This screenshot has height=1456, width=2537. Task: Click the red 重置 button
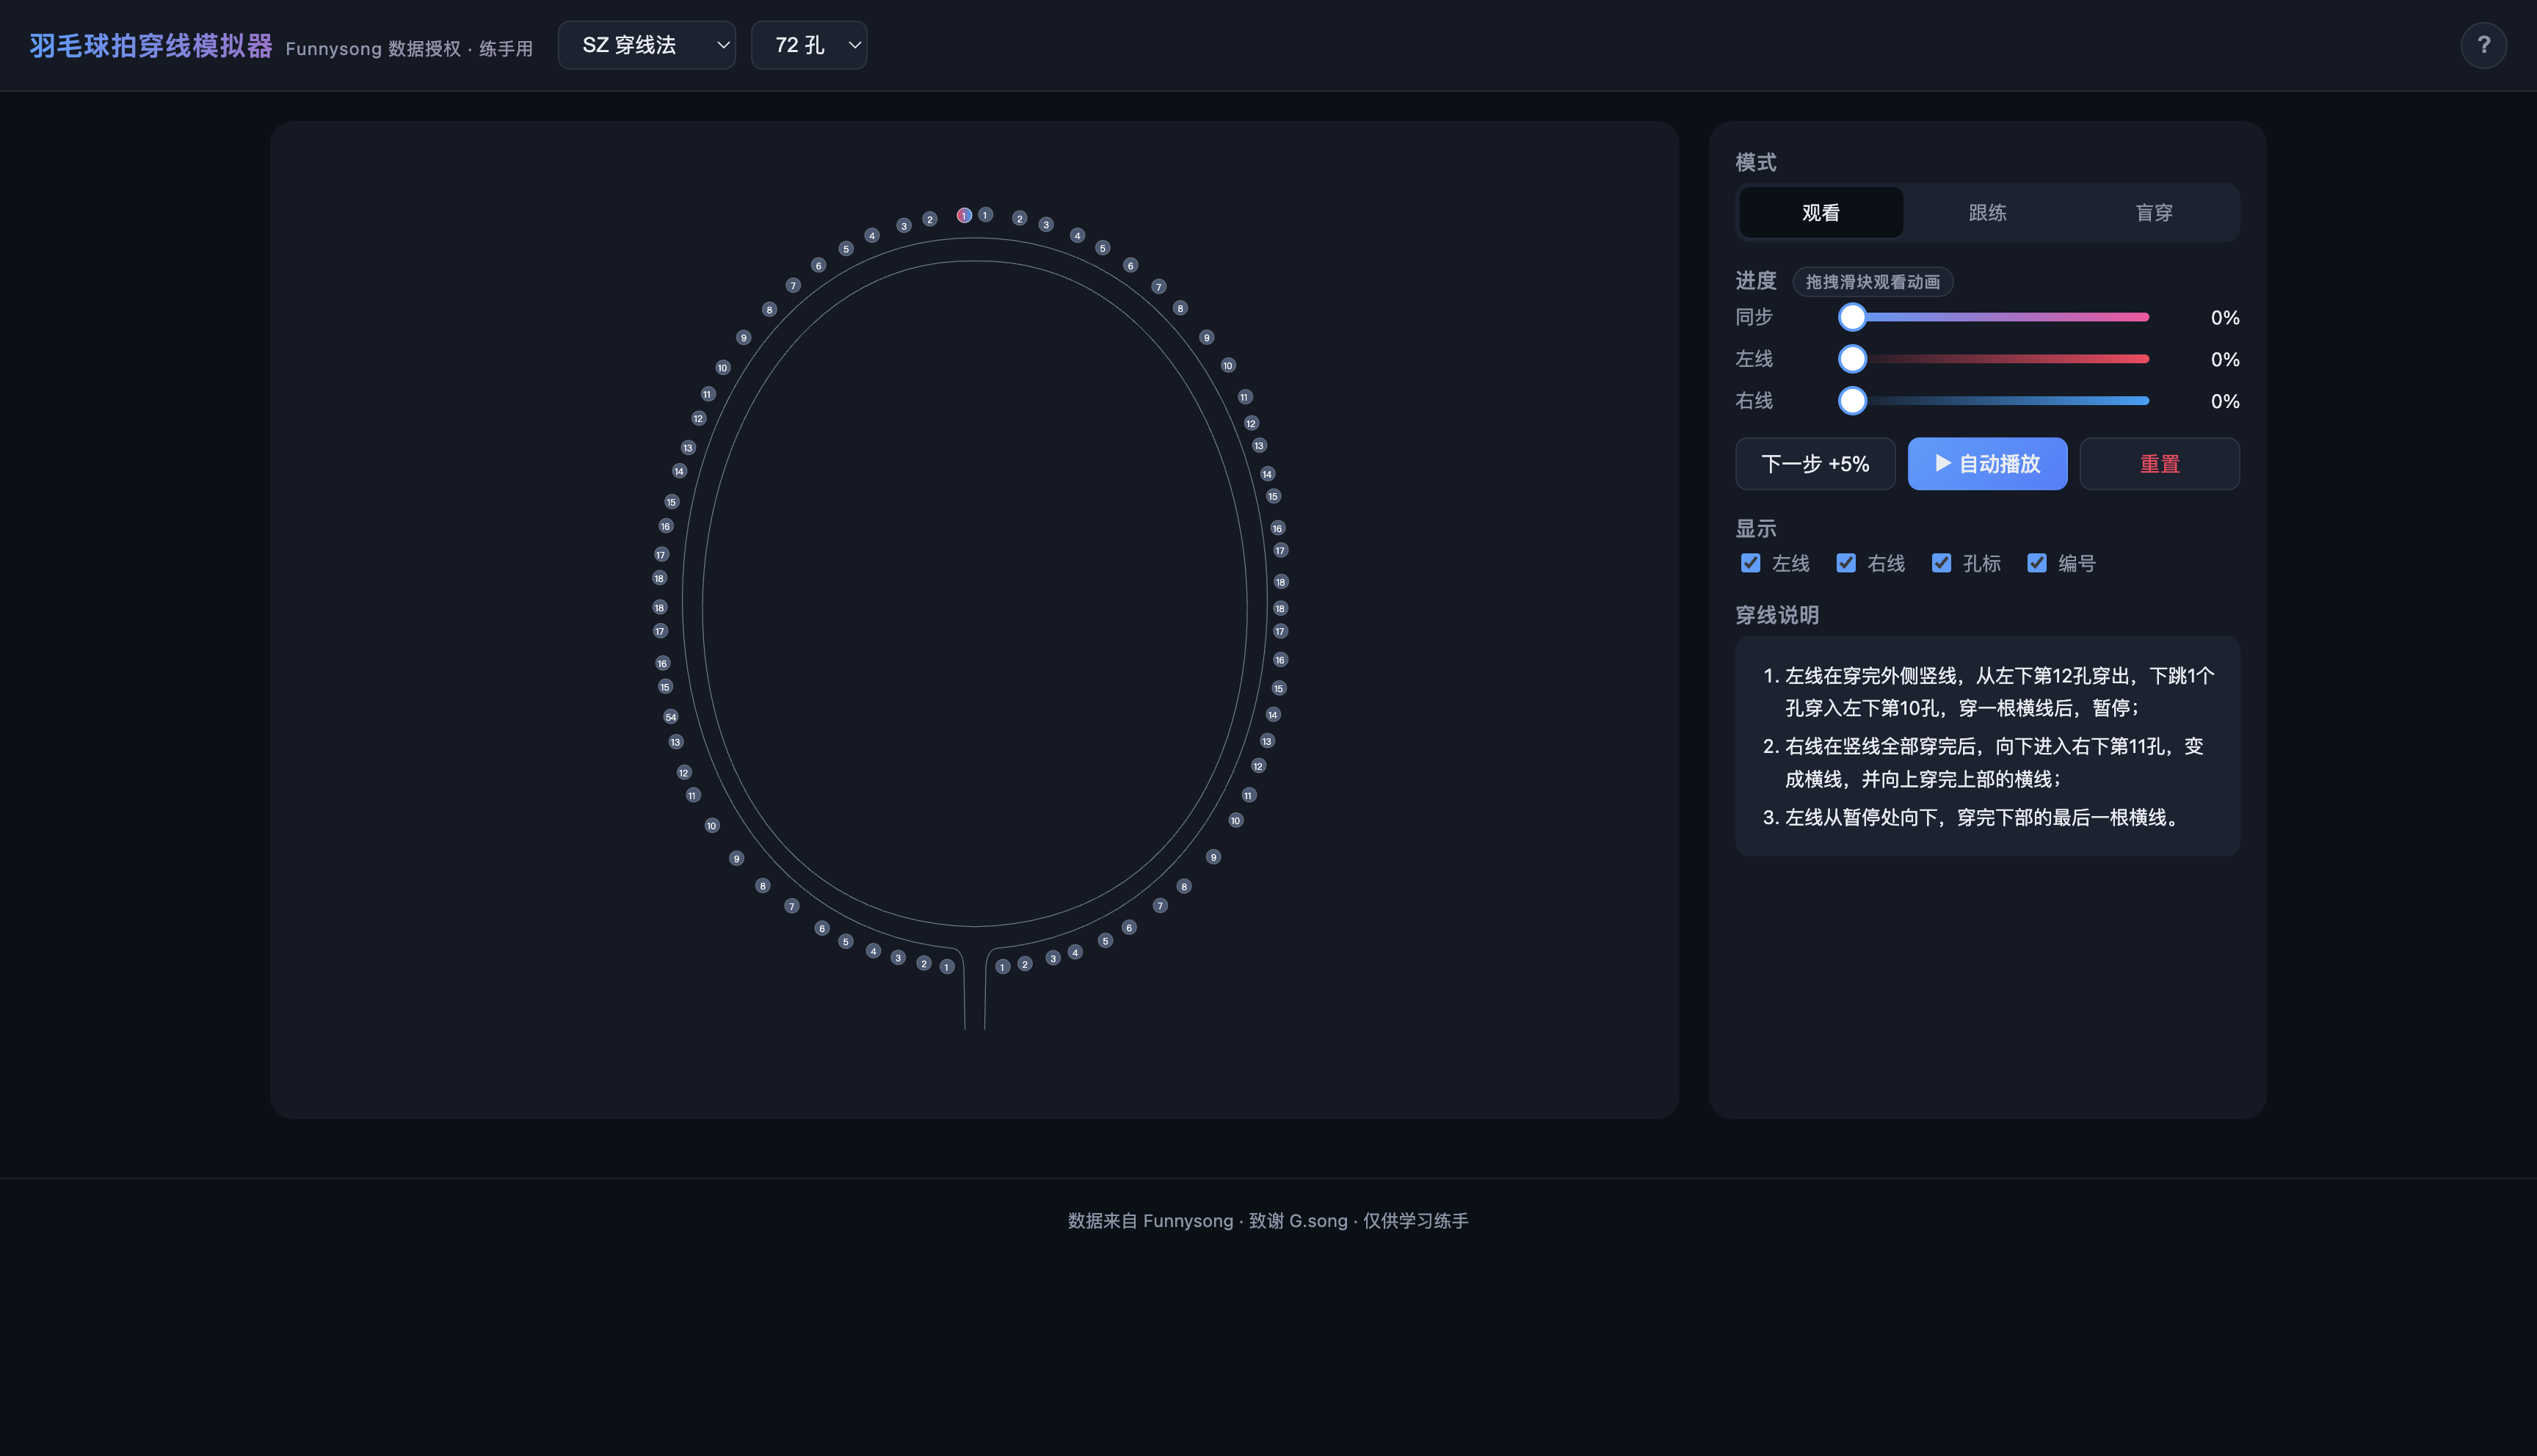[x=2159, y=464]
